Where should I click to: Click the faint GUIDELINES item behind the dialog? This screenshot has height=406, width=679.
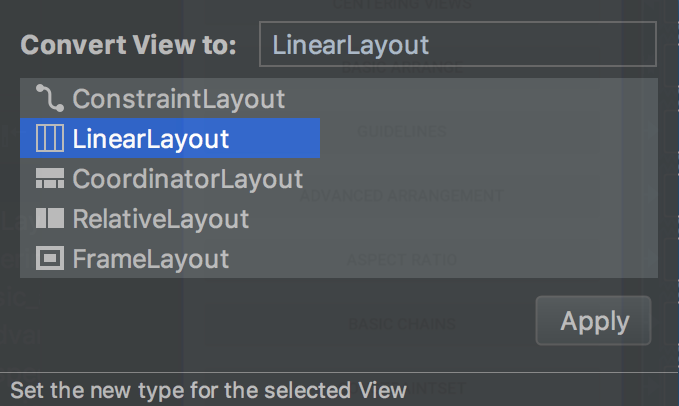coord(402,131)
